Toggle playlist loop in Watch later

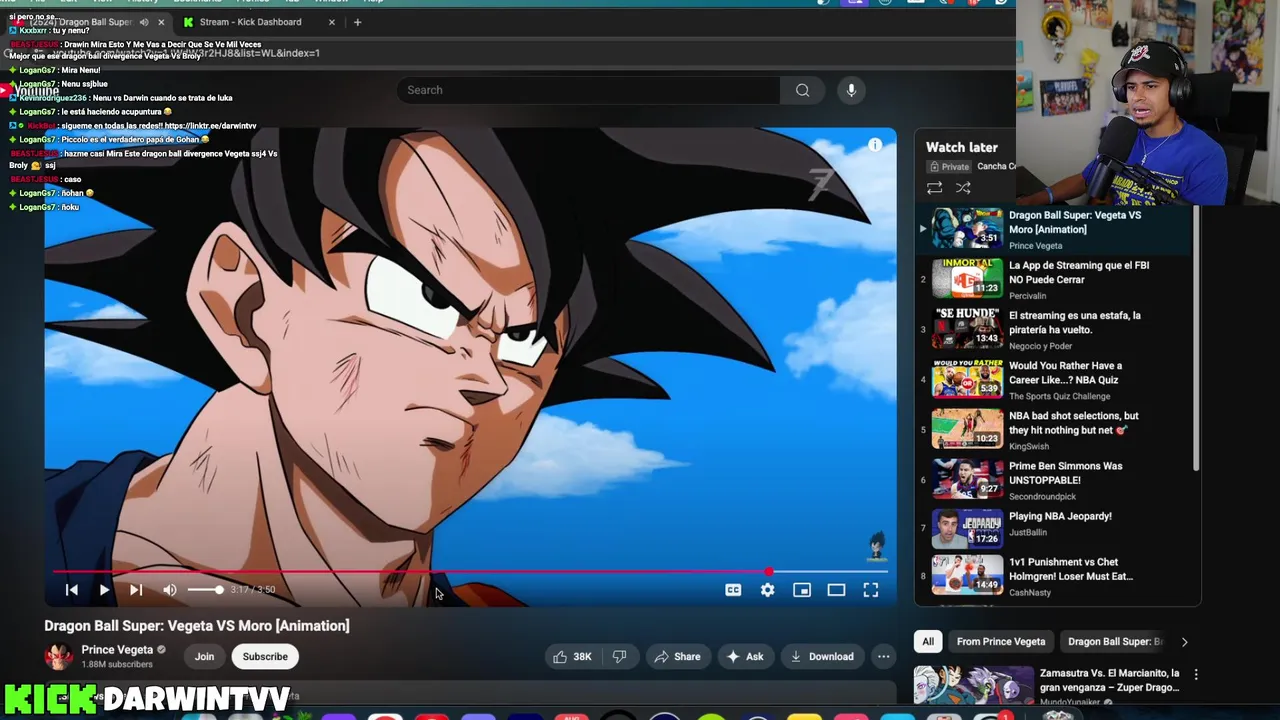(934, 188)
